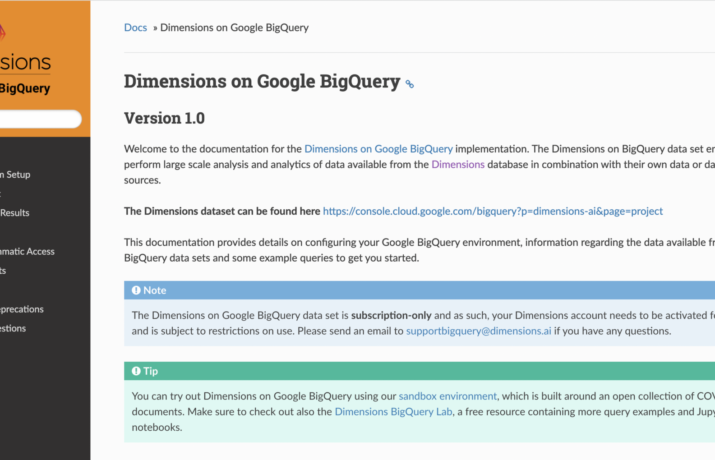Screen dimensions: 715x460
Task: Open the Setup item in sidebar navigation
Action: pyautogui.click(x=16, y=174)
